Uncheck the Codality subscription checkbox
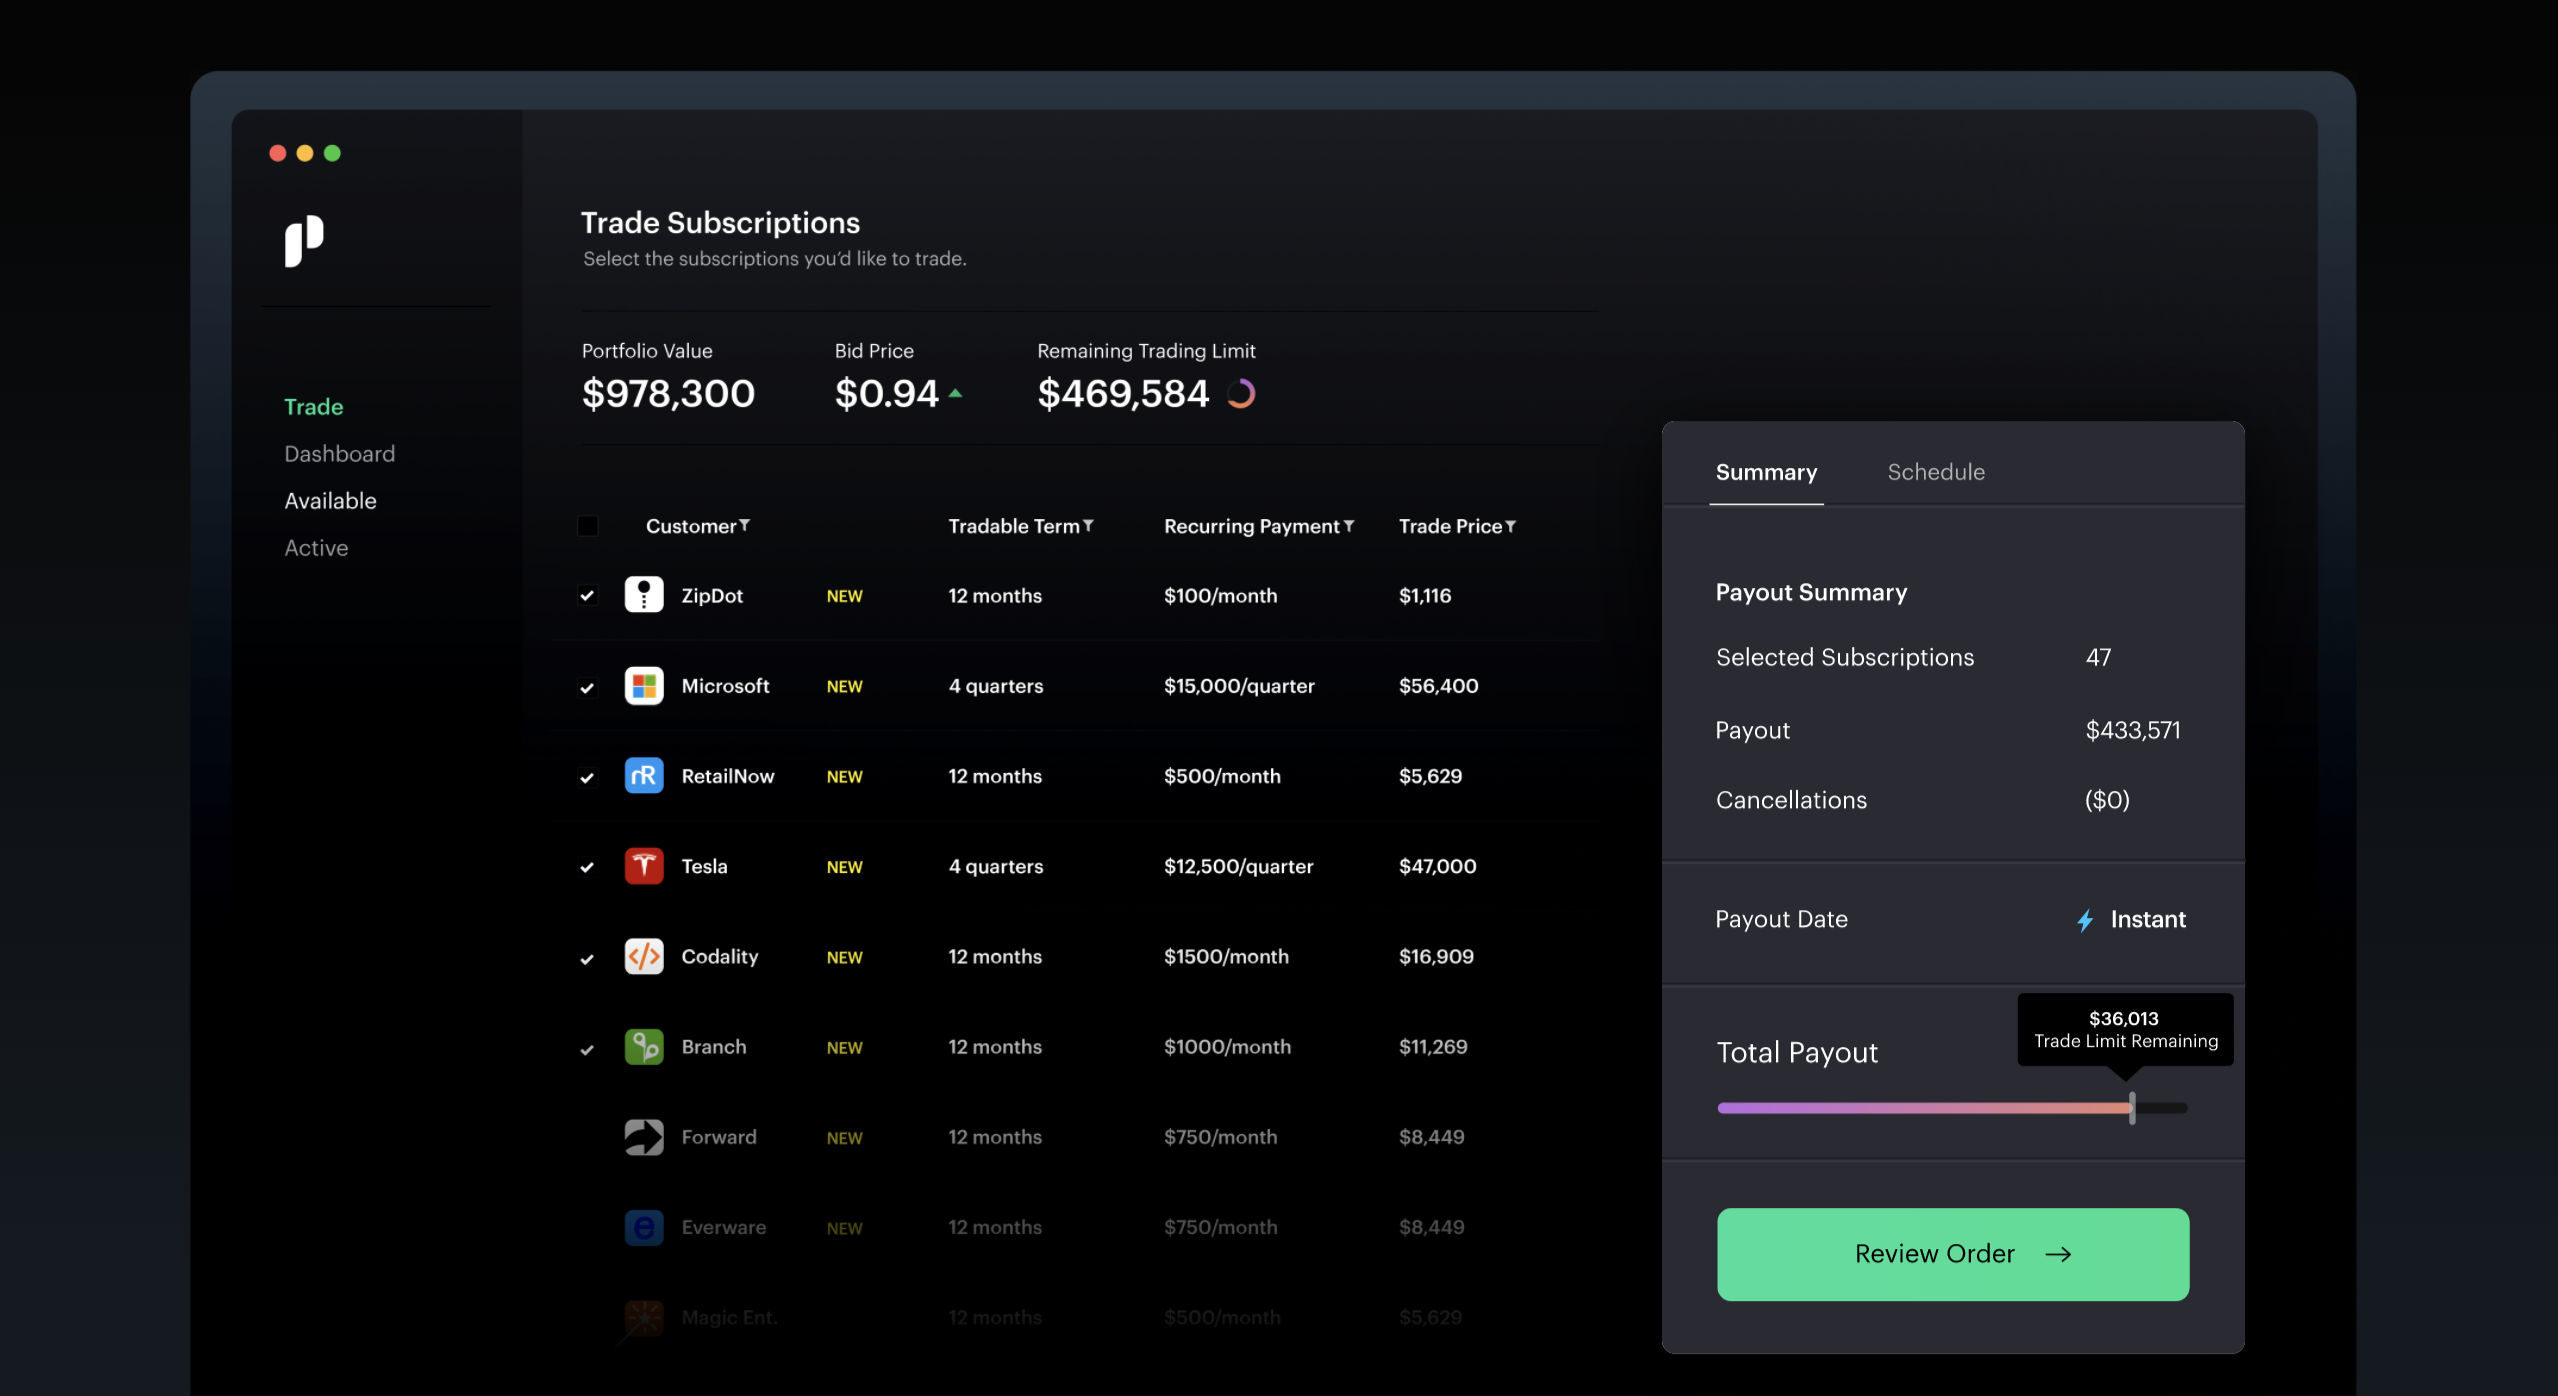Viewport: 2558px width, 1396px height. pyautogui.click(x=588, y=958)
